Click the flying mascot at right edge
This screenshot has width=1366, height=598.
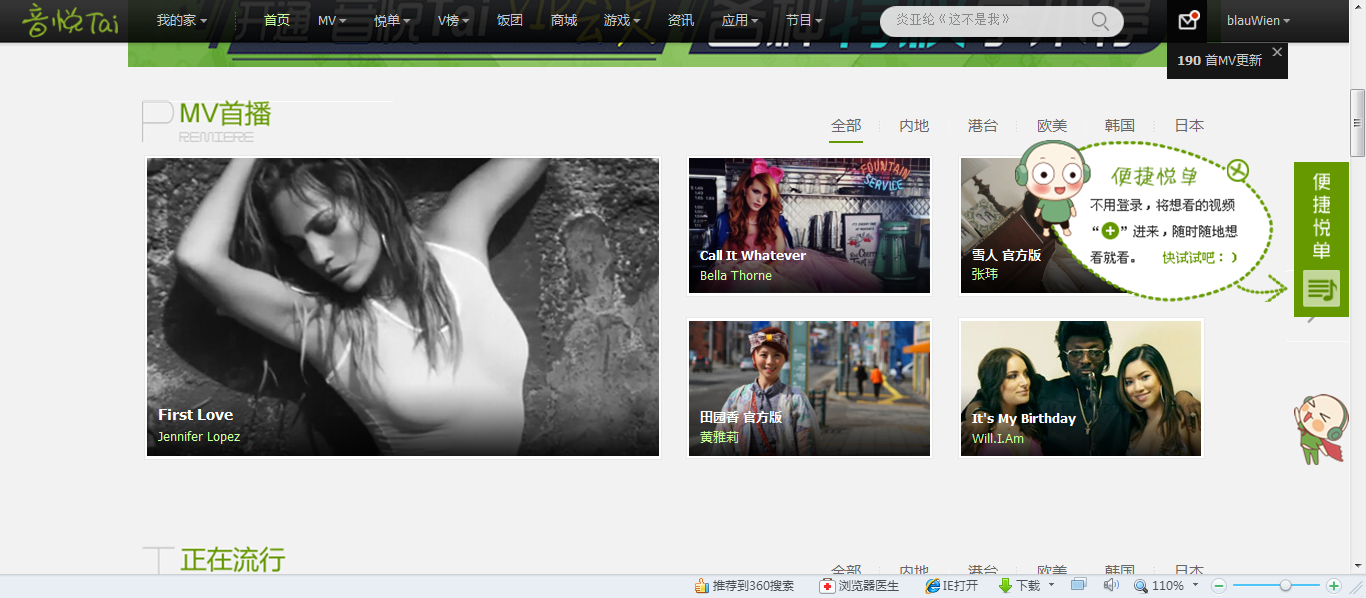tap(1320, 430)
